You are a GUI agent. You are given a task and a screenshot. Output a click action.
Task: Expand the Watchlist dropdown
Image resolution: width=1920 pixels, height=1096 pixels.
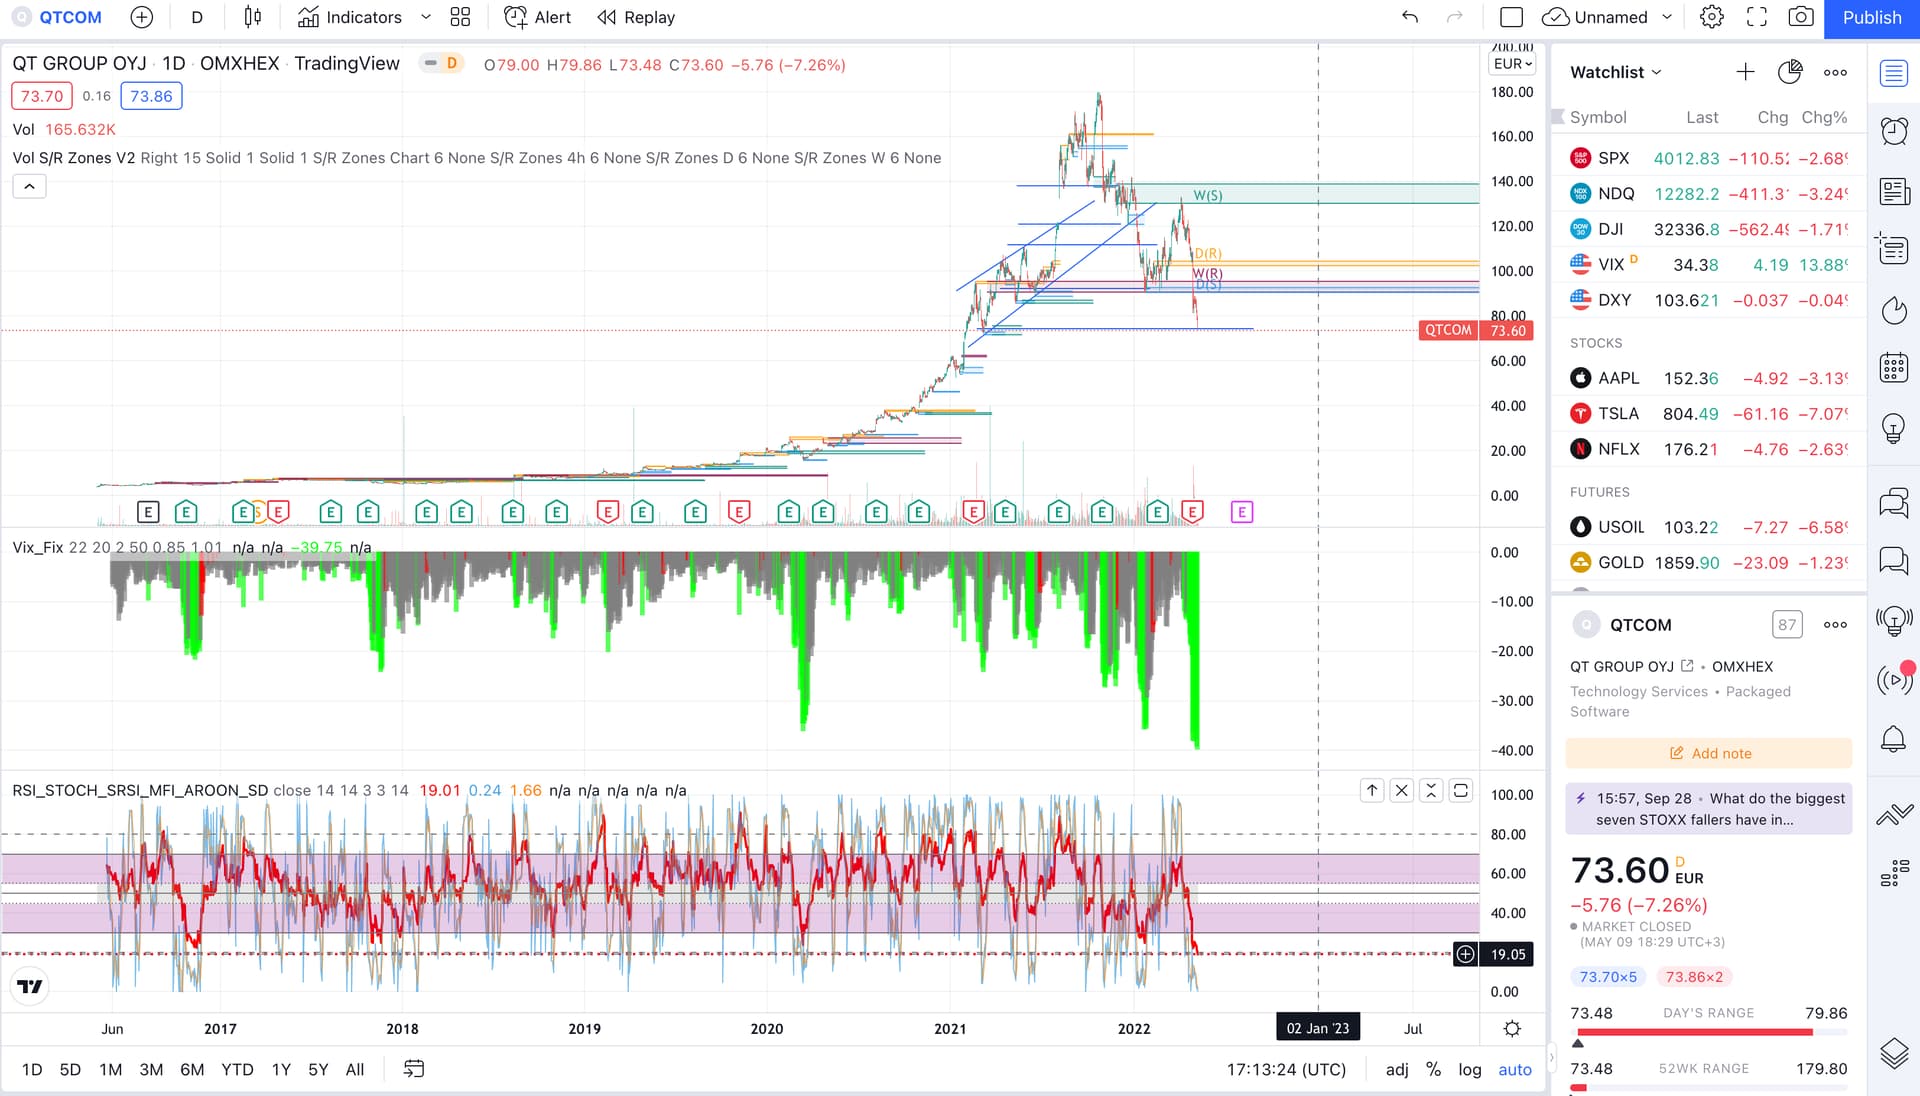click(x=1616, y=72)
